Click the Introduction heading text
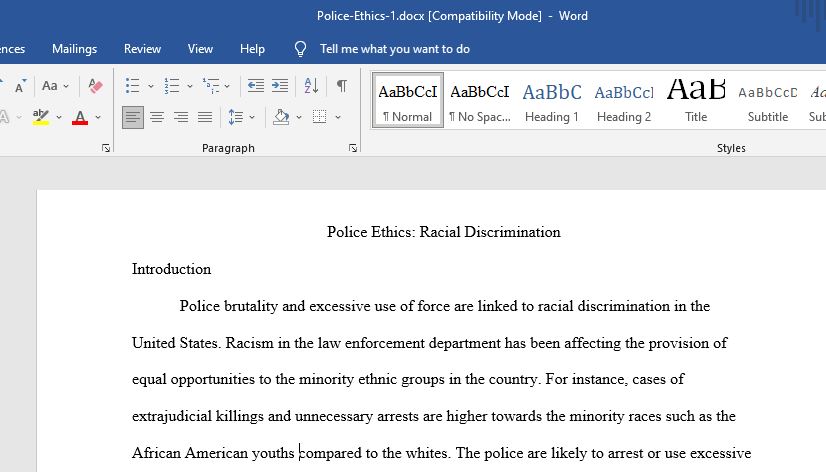Viewport: 826px width, 472px height. 171,269
